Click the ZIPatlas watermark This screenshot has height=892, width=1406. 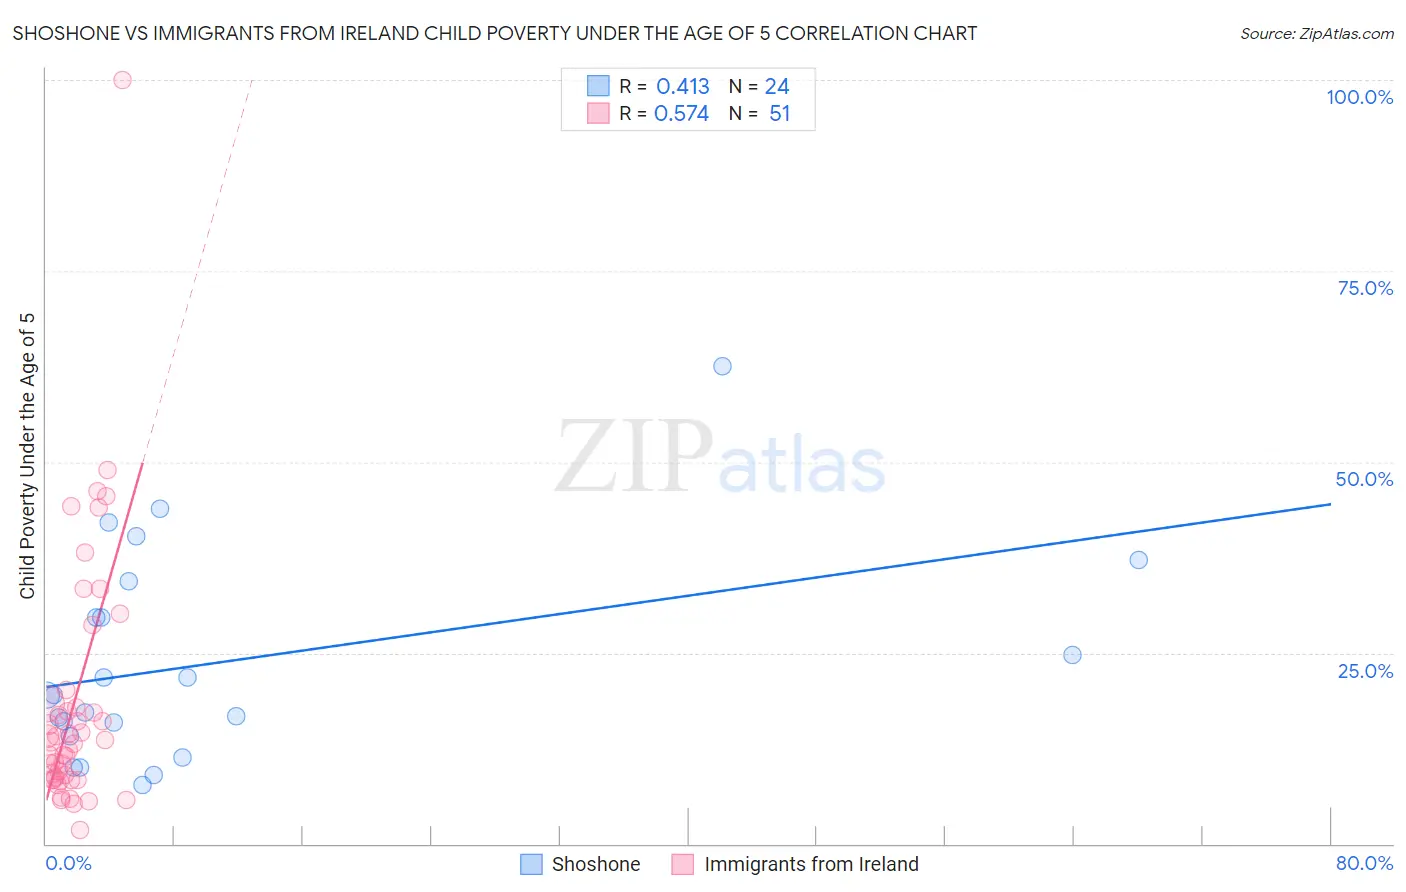[720, 457]
